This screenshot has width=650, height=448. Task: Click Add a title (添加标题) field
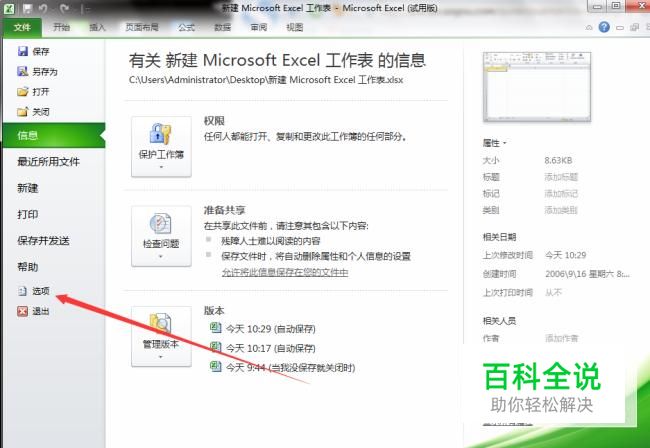pos(561,177)
